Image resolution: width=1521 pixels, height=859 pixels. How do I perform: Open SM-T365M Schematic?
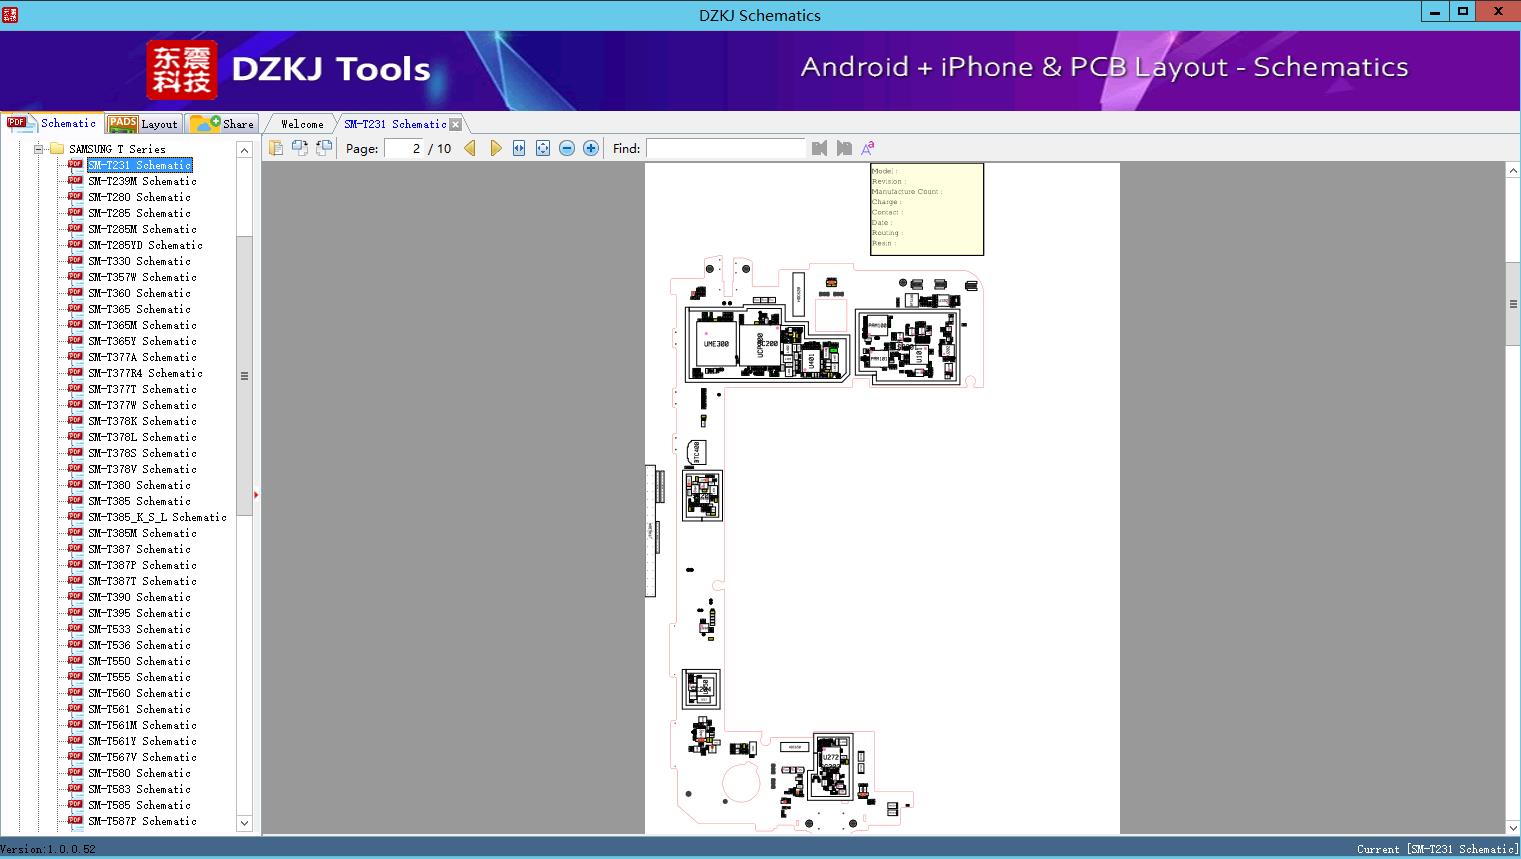click(x=142, y=325)
